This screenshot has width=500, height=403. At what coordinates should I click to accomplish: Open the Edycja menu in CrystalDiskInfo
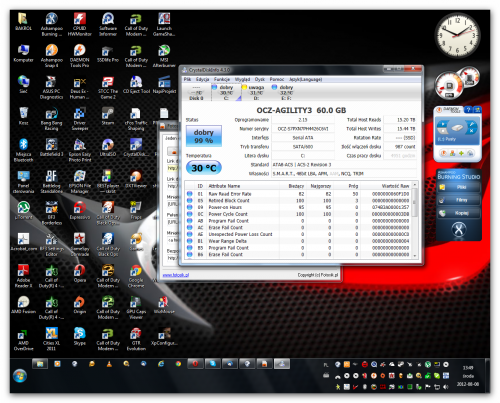202,79
